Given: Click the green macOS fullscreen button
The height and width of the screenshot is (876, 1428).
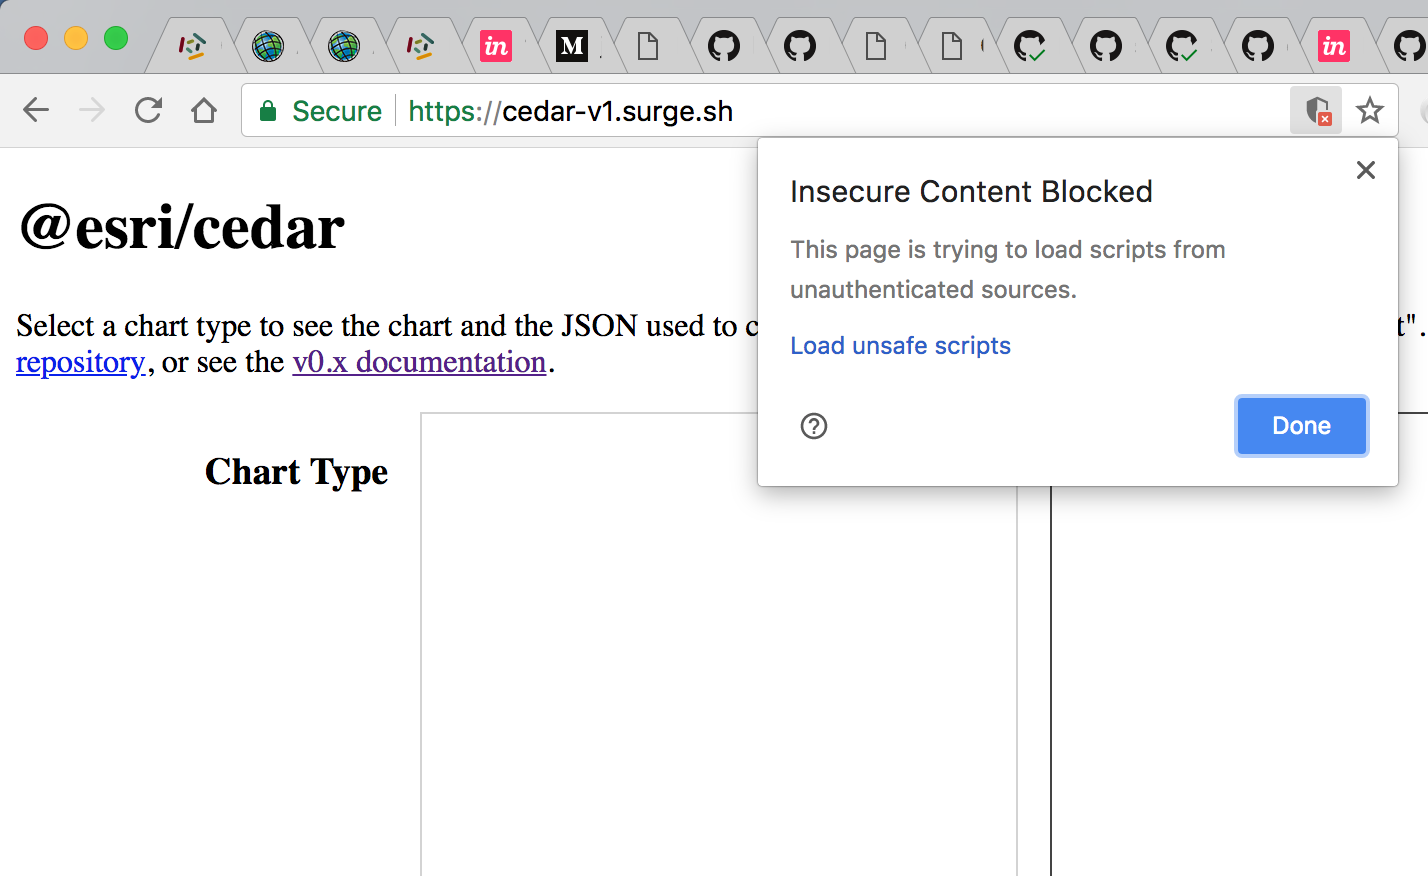Looking at the screenshot, I should (116, 38).
